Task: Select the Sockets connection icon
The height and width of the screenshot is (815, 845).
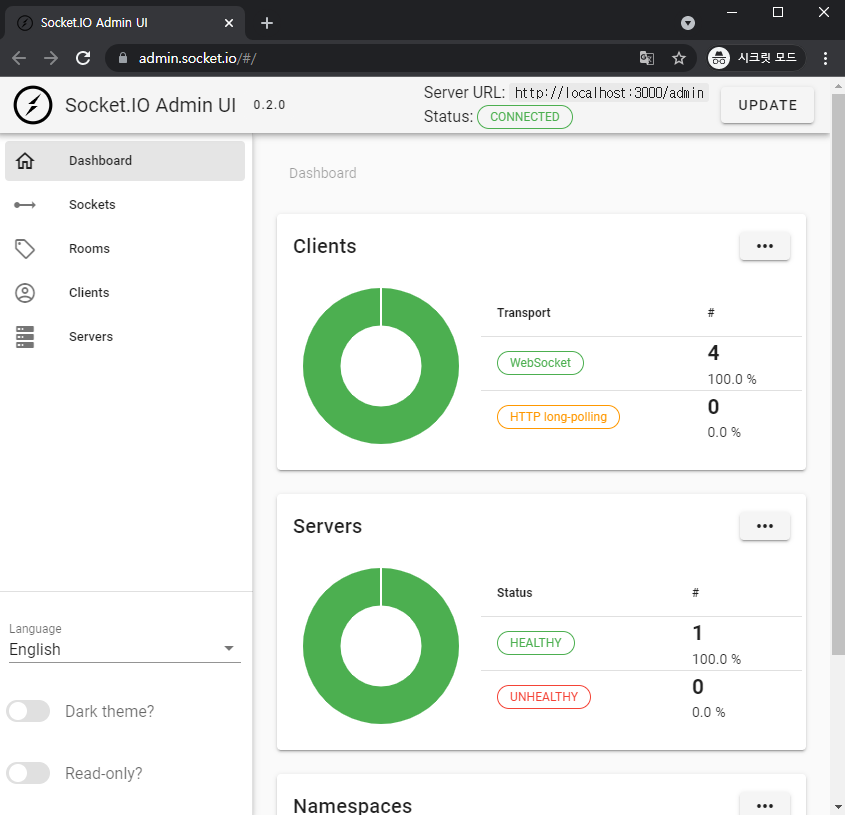Action: pos(25,205)
